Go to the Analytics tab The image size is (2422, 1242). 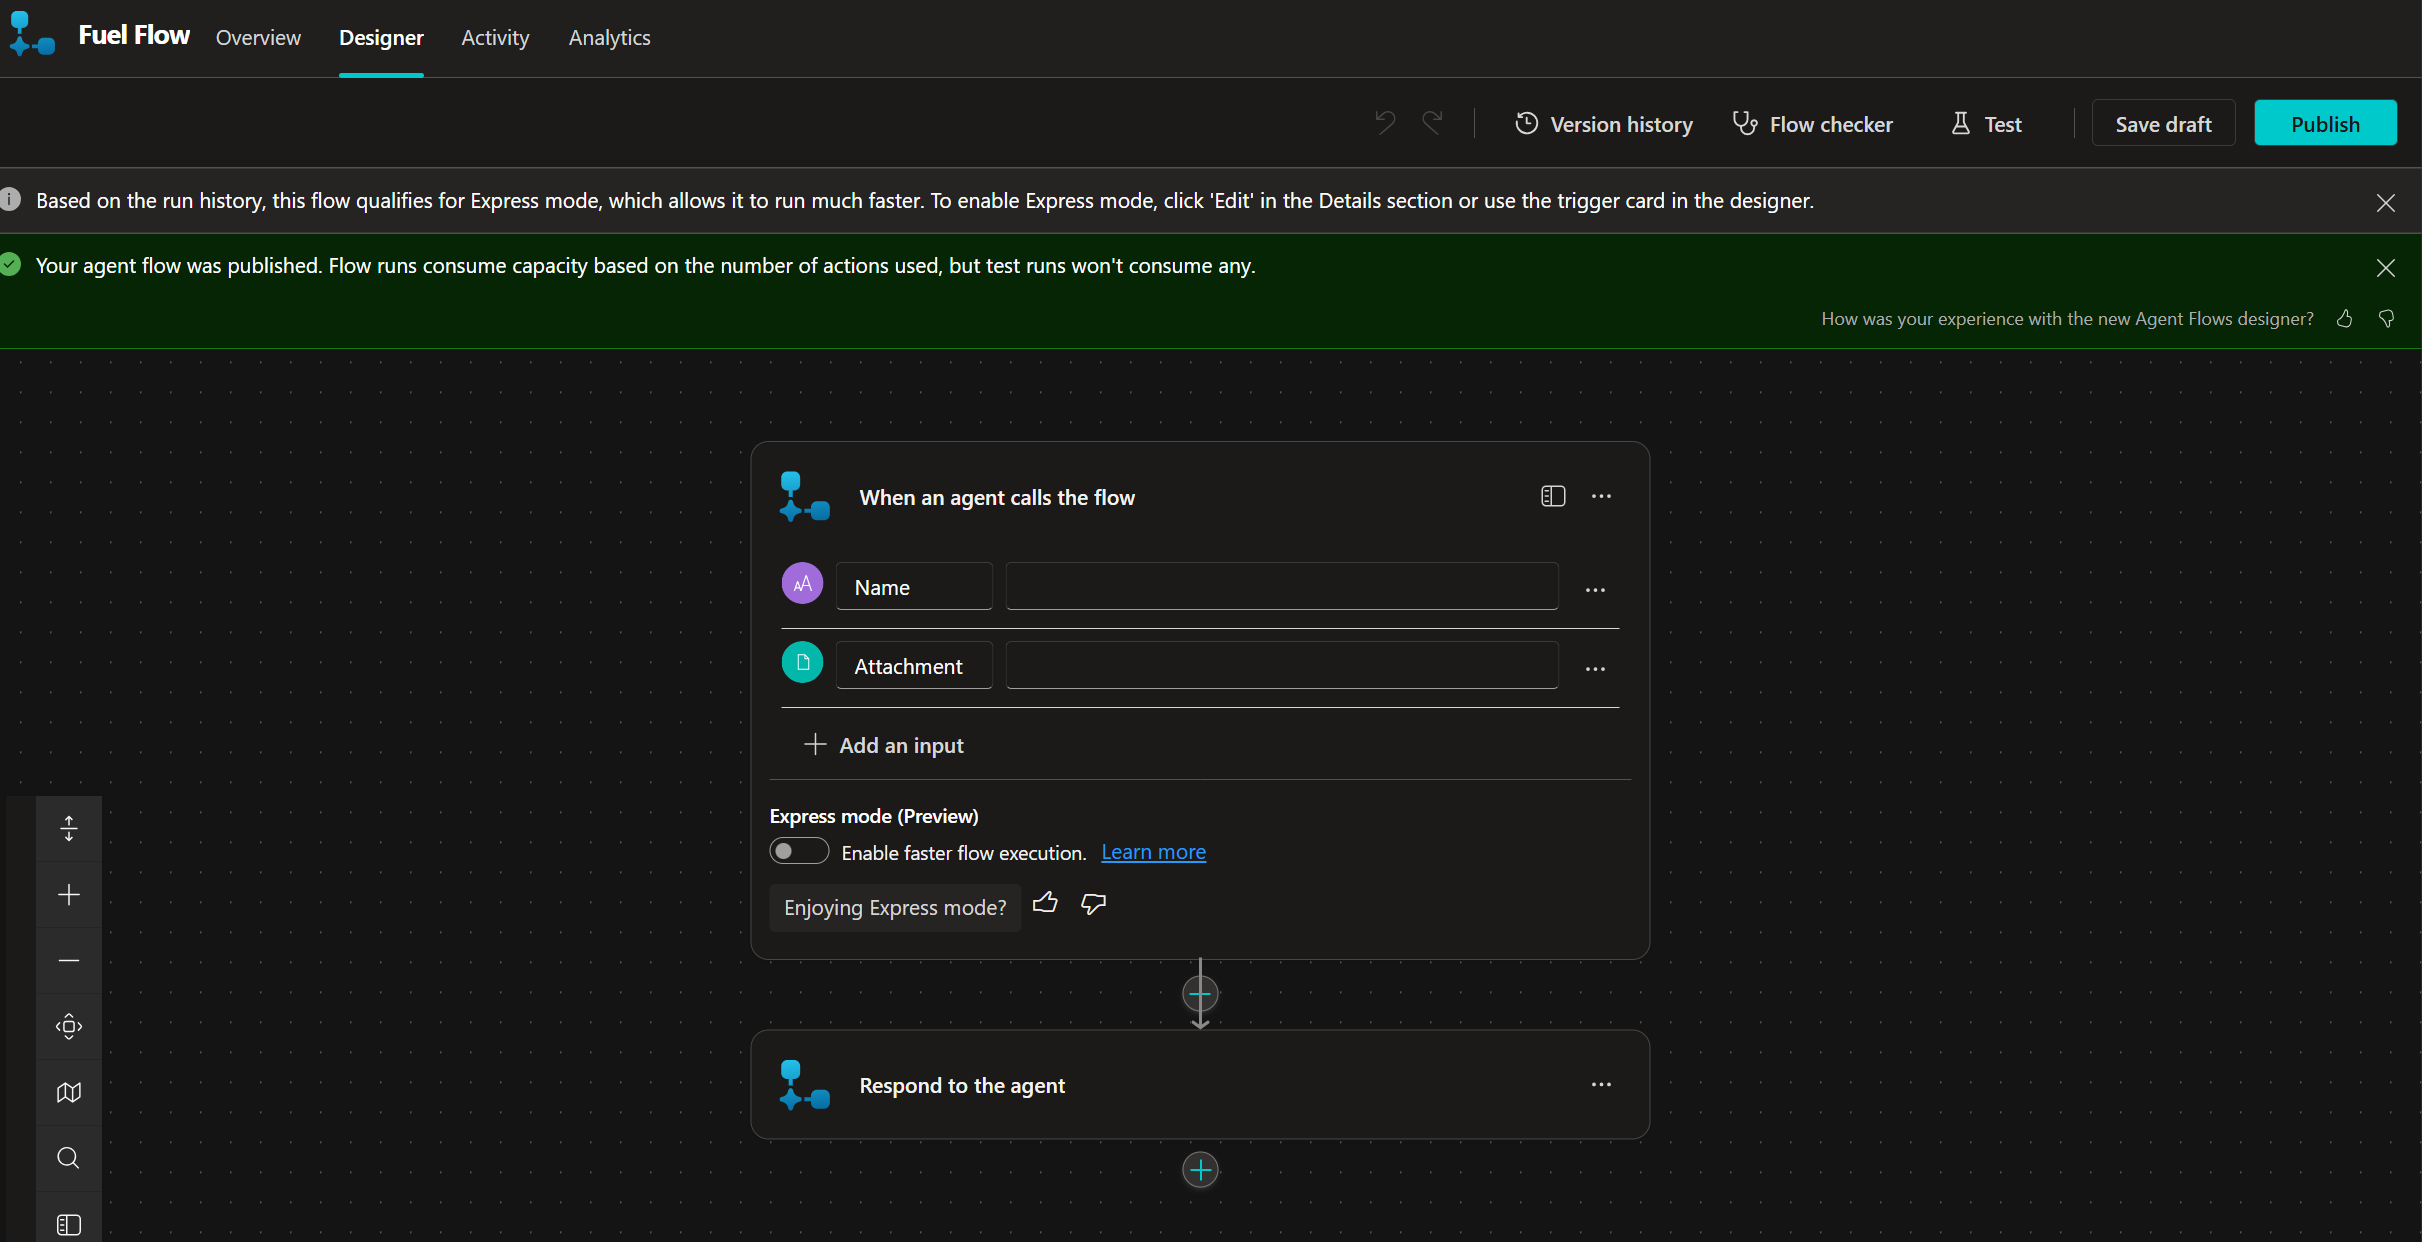tap(609, 37)
